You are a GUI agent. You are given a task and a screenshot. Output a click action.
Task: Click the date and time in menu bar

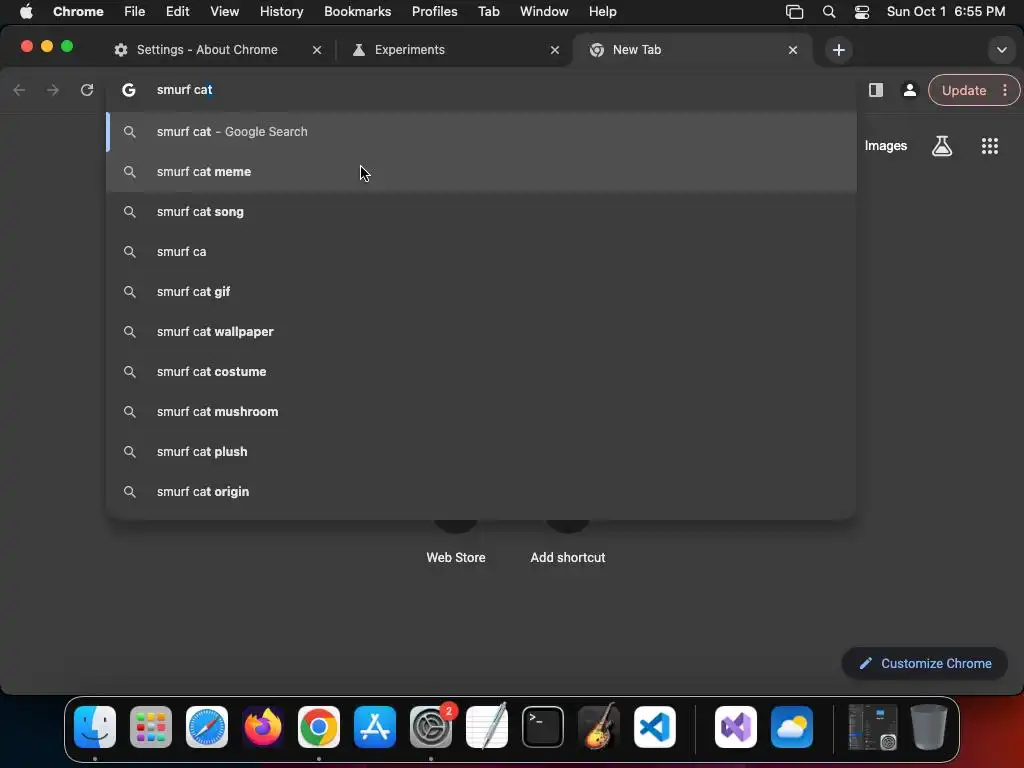pos(946,12)
